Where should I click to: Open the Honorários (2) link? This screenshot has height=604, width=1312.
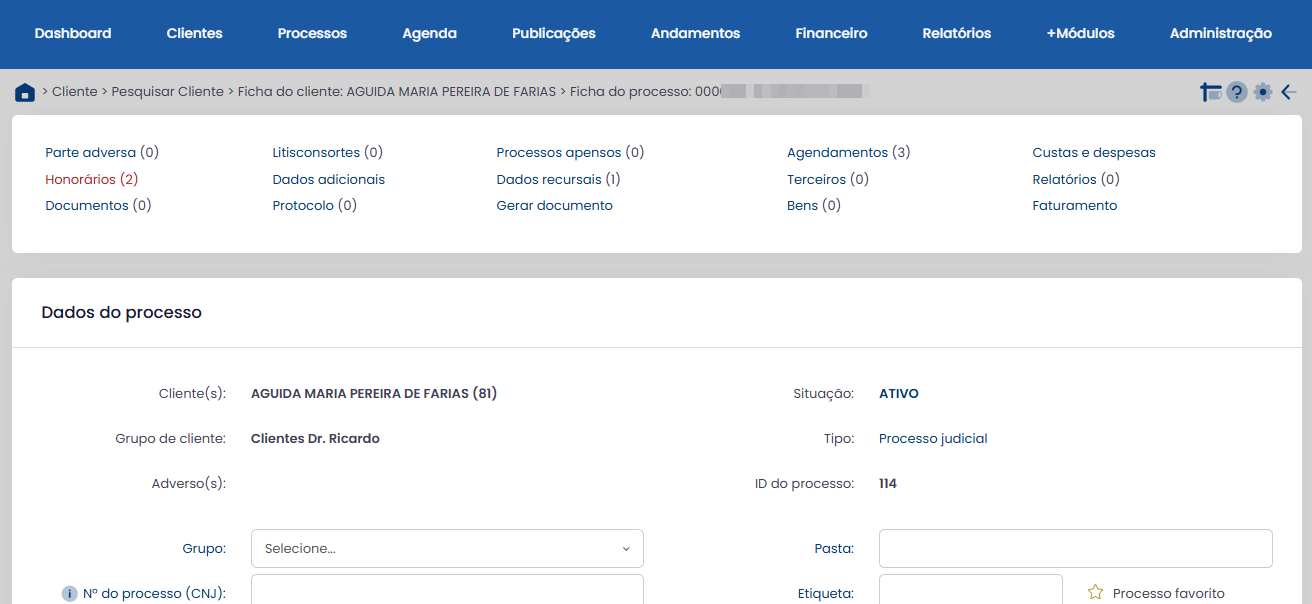(91, 180)
